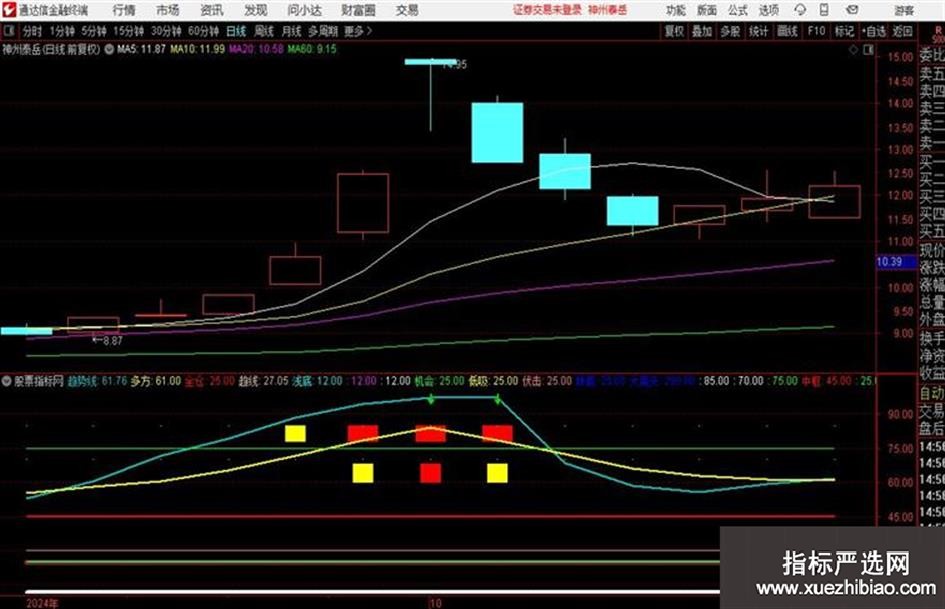Open the 公式 menu

click(x=738, y=10)
